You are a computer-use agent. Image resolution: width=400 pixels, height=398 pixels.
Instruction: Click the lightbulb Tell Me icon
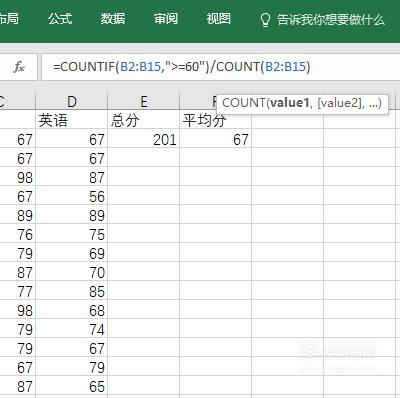pos(265,20)
